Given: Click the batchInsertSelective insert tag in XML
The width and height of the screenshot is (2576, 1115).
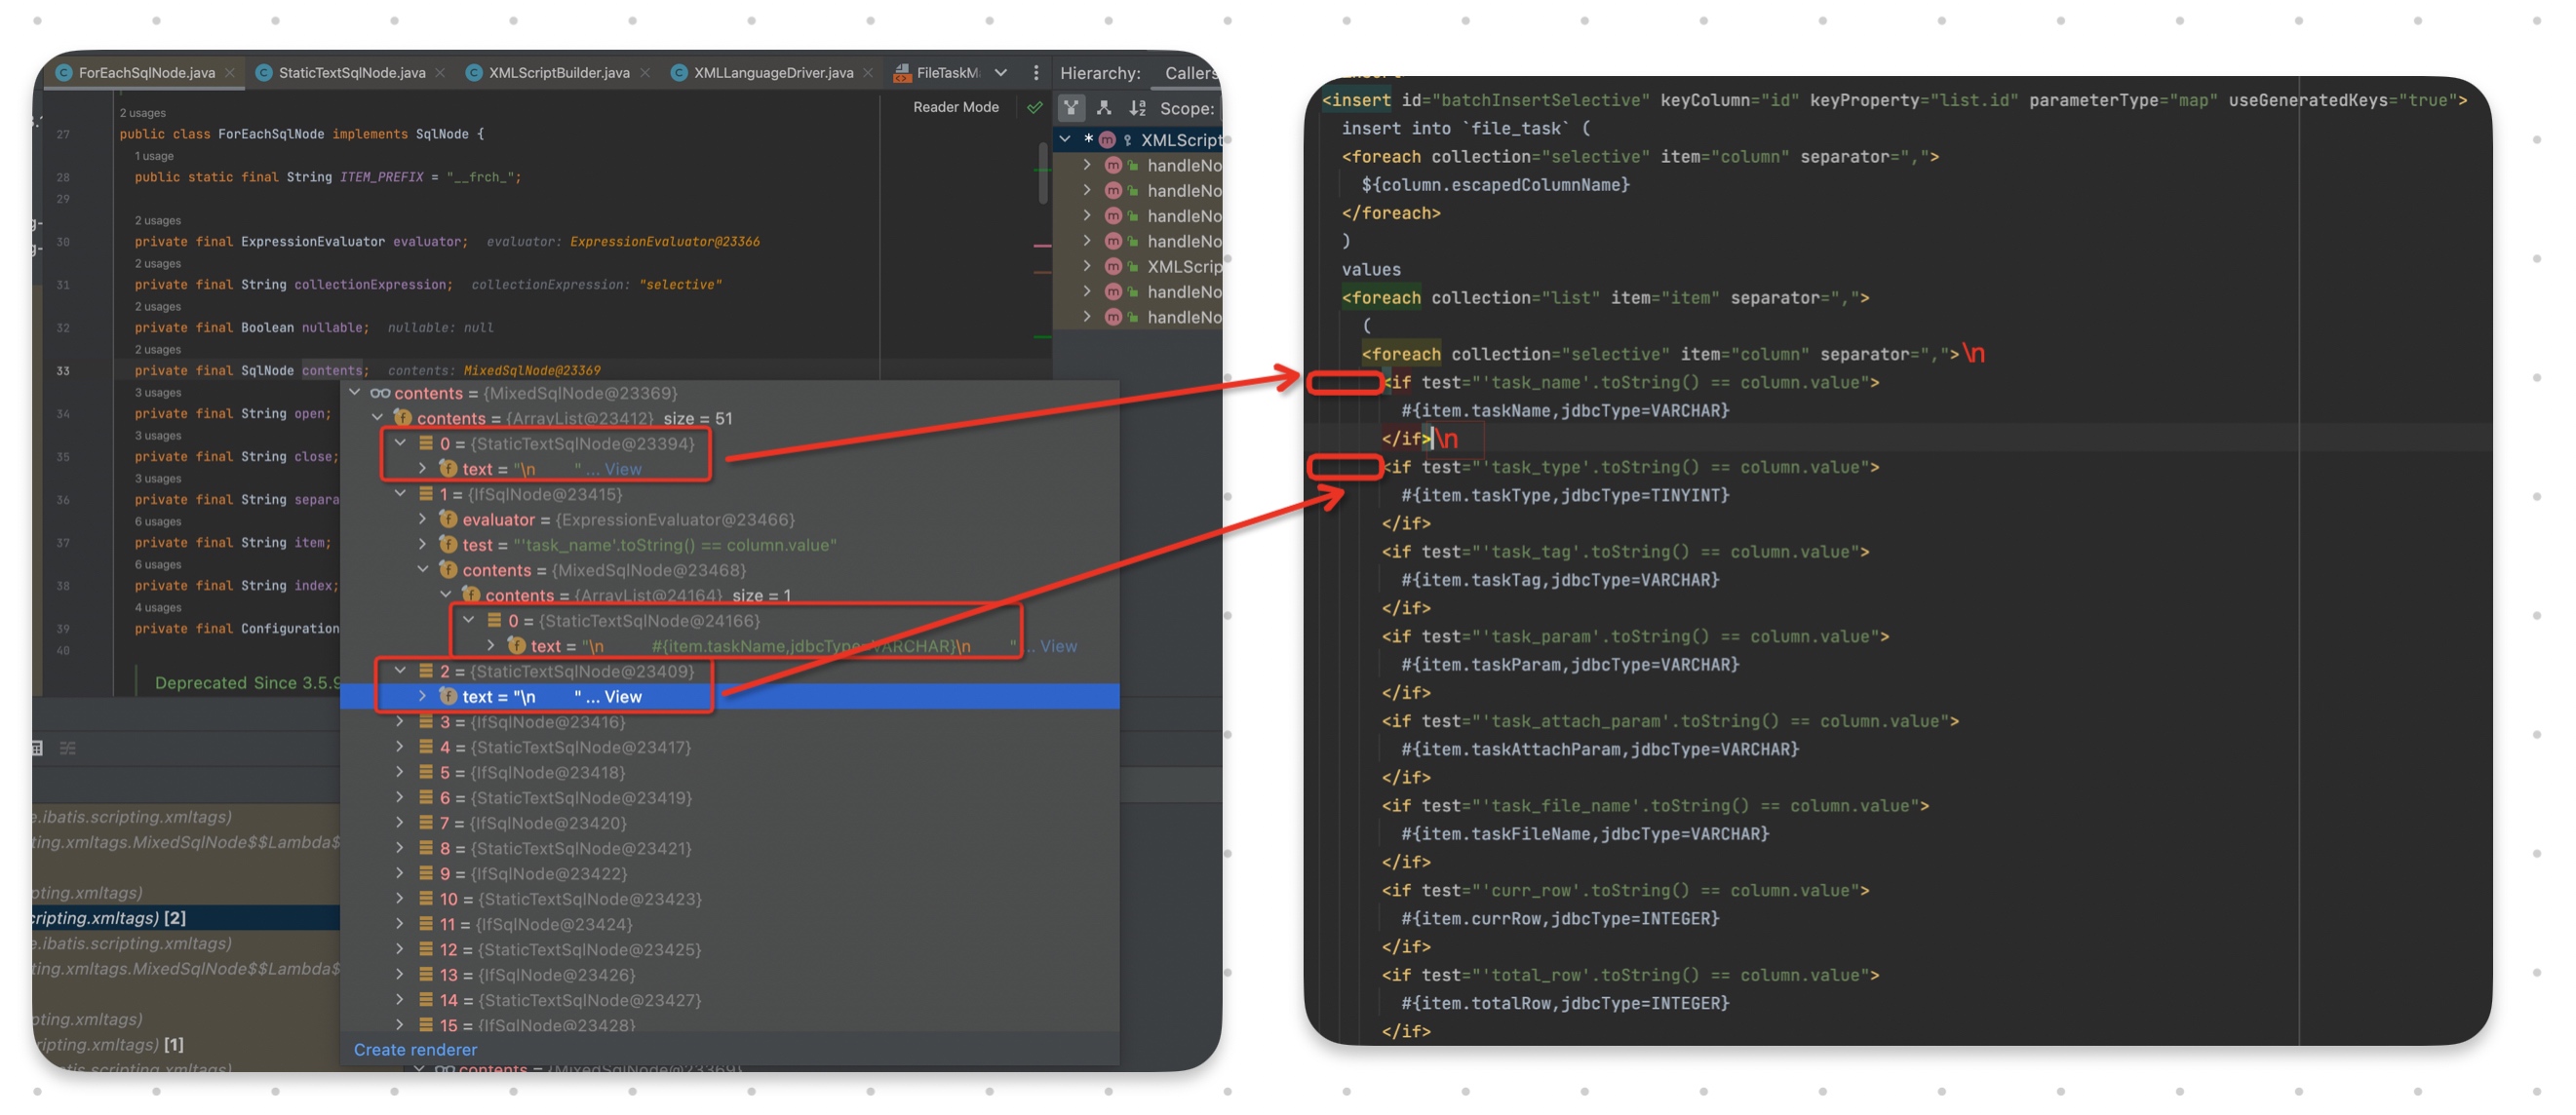Looking at the screenshot, I should pyautogui.click(x=1356, y=100).
